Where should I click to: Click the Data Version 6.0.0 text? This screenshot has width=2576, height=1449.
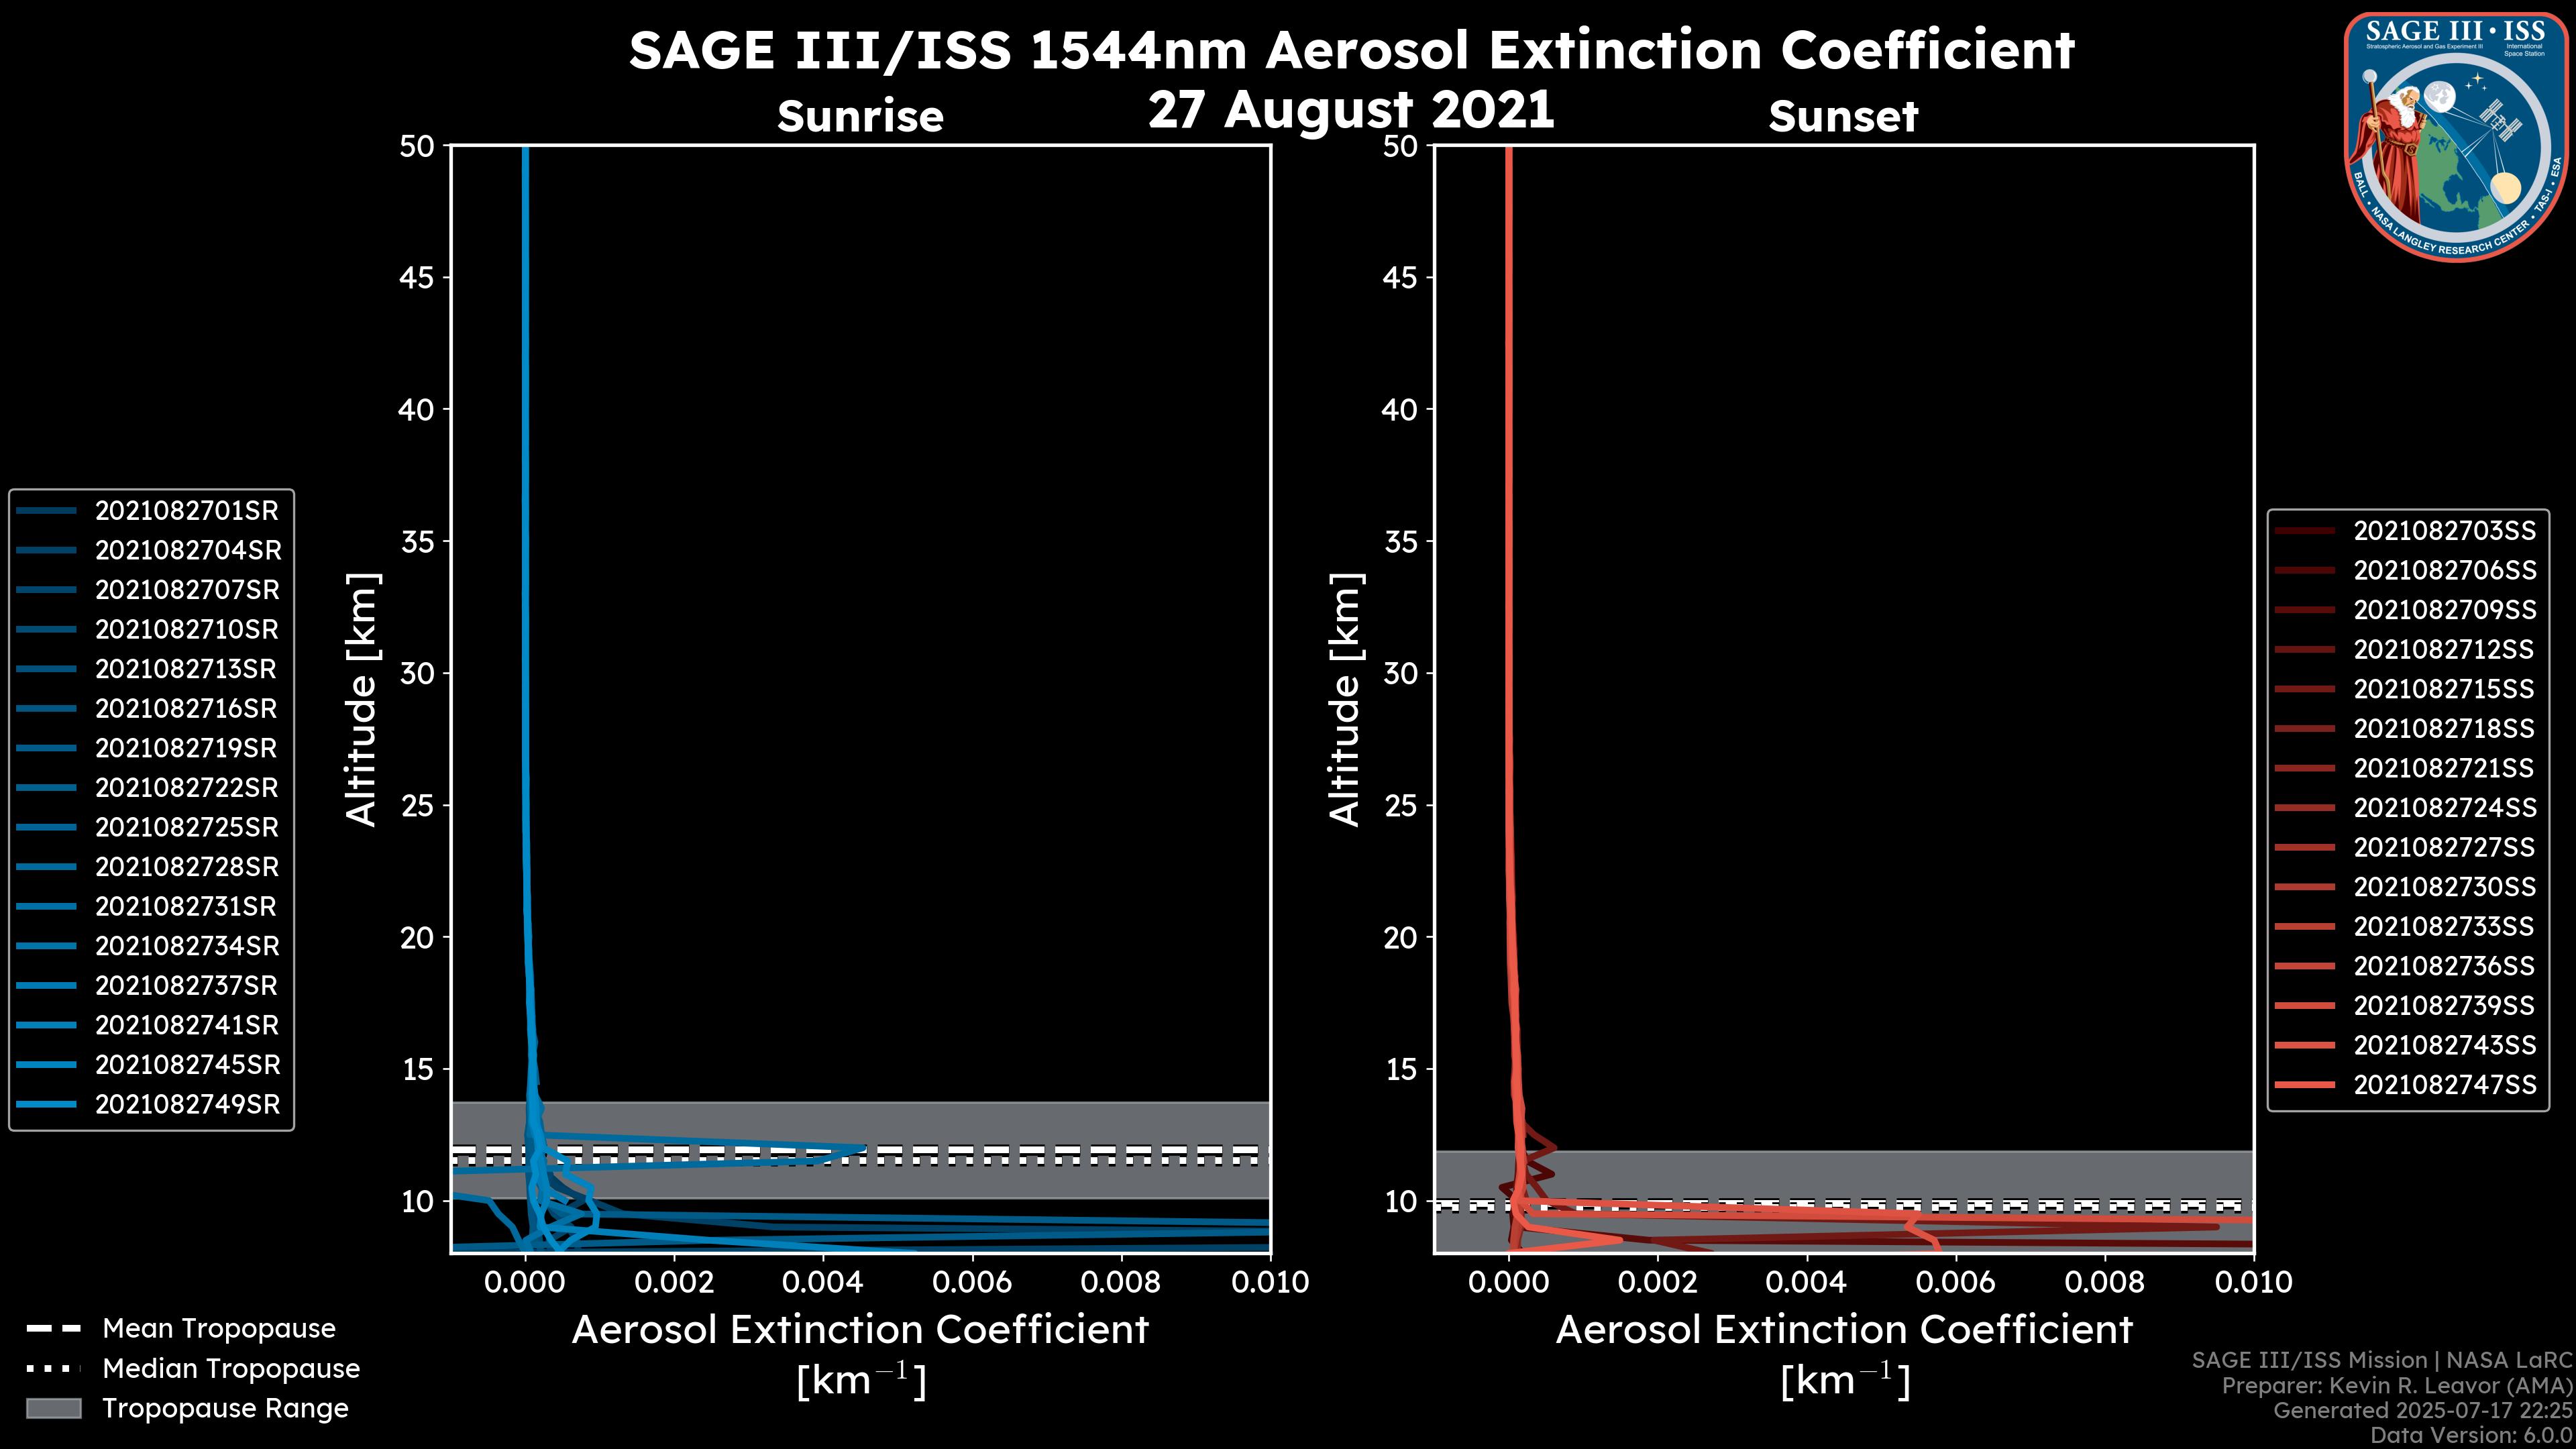(2472, 1435)
